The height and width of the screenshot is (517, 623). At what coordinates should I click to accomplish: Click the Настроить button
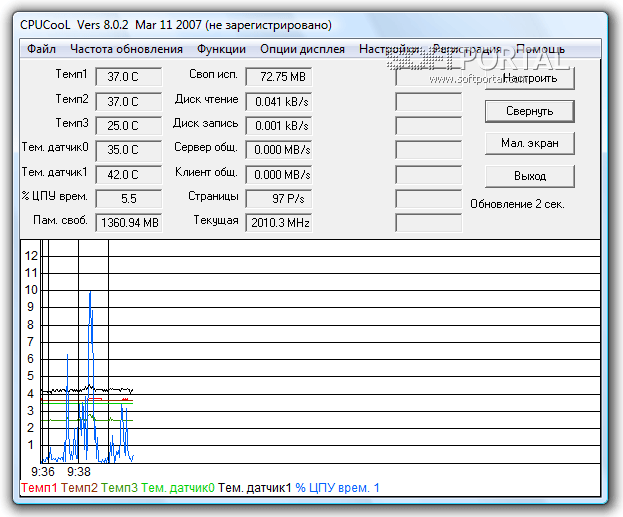pyautogui.click(x=530, y=78)
